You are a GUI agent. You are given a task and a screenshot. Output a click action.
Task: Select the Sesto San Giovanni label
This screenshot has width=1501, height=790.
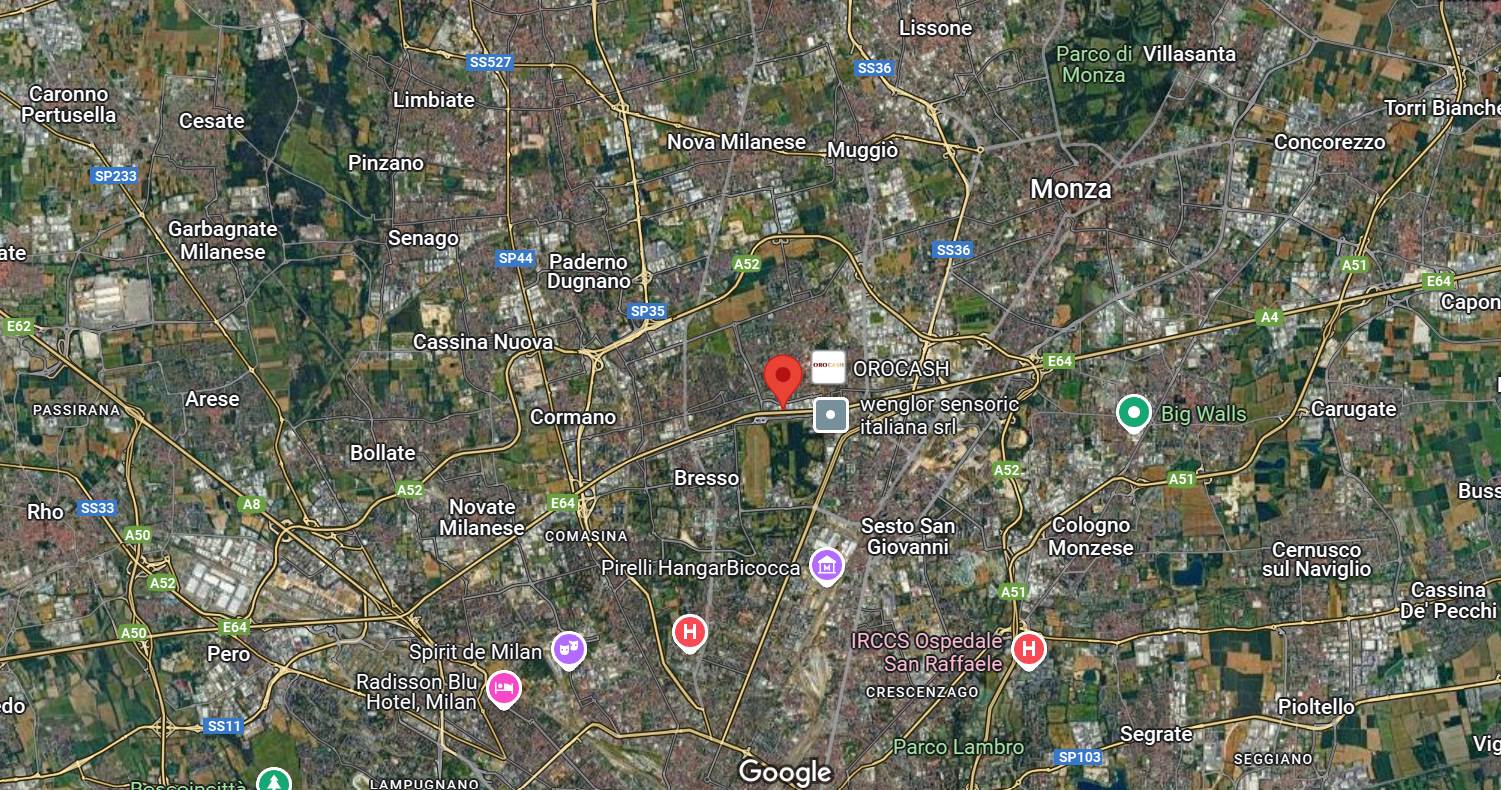908,536
